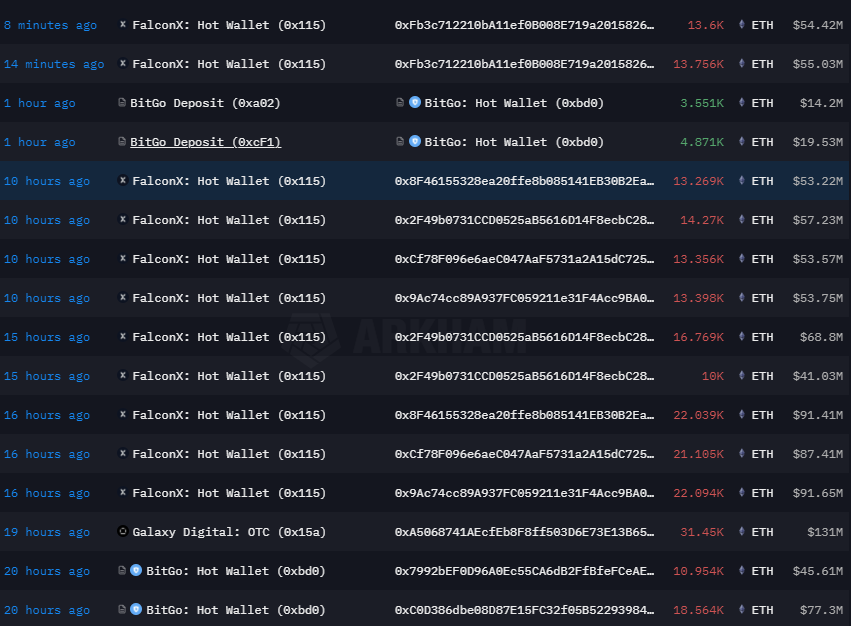The height and width of the screenshot is (626, 851).
Task: Click the $53.57M USD value
Action: coord(818,260)
